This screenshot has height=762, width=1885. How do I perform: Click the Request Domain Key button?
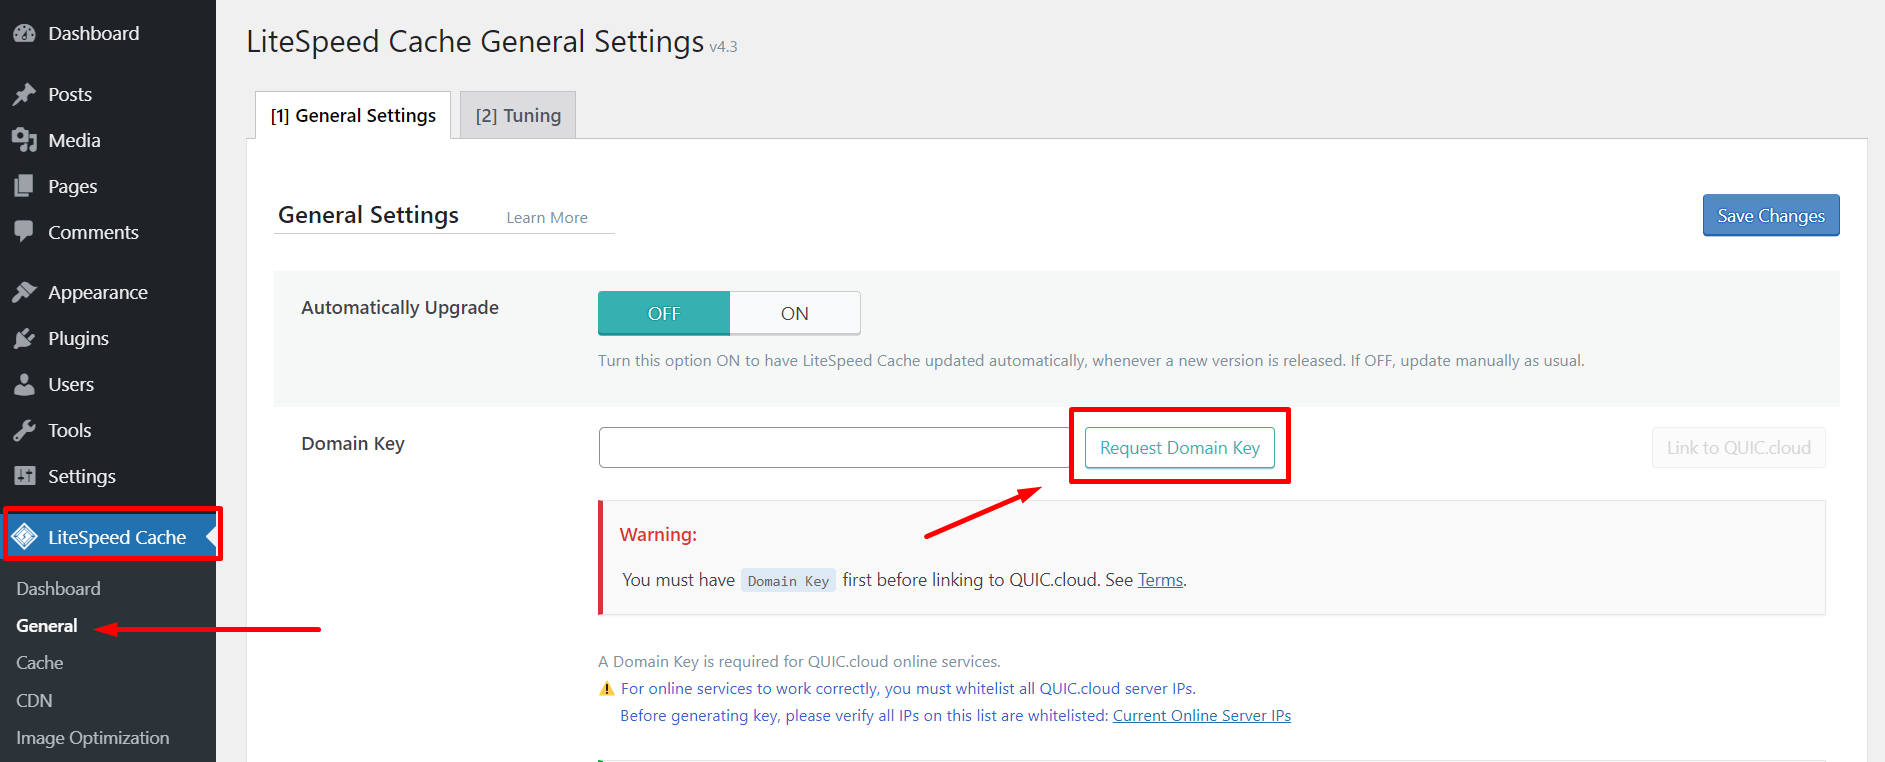coord(1180,447)
